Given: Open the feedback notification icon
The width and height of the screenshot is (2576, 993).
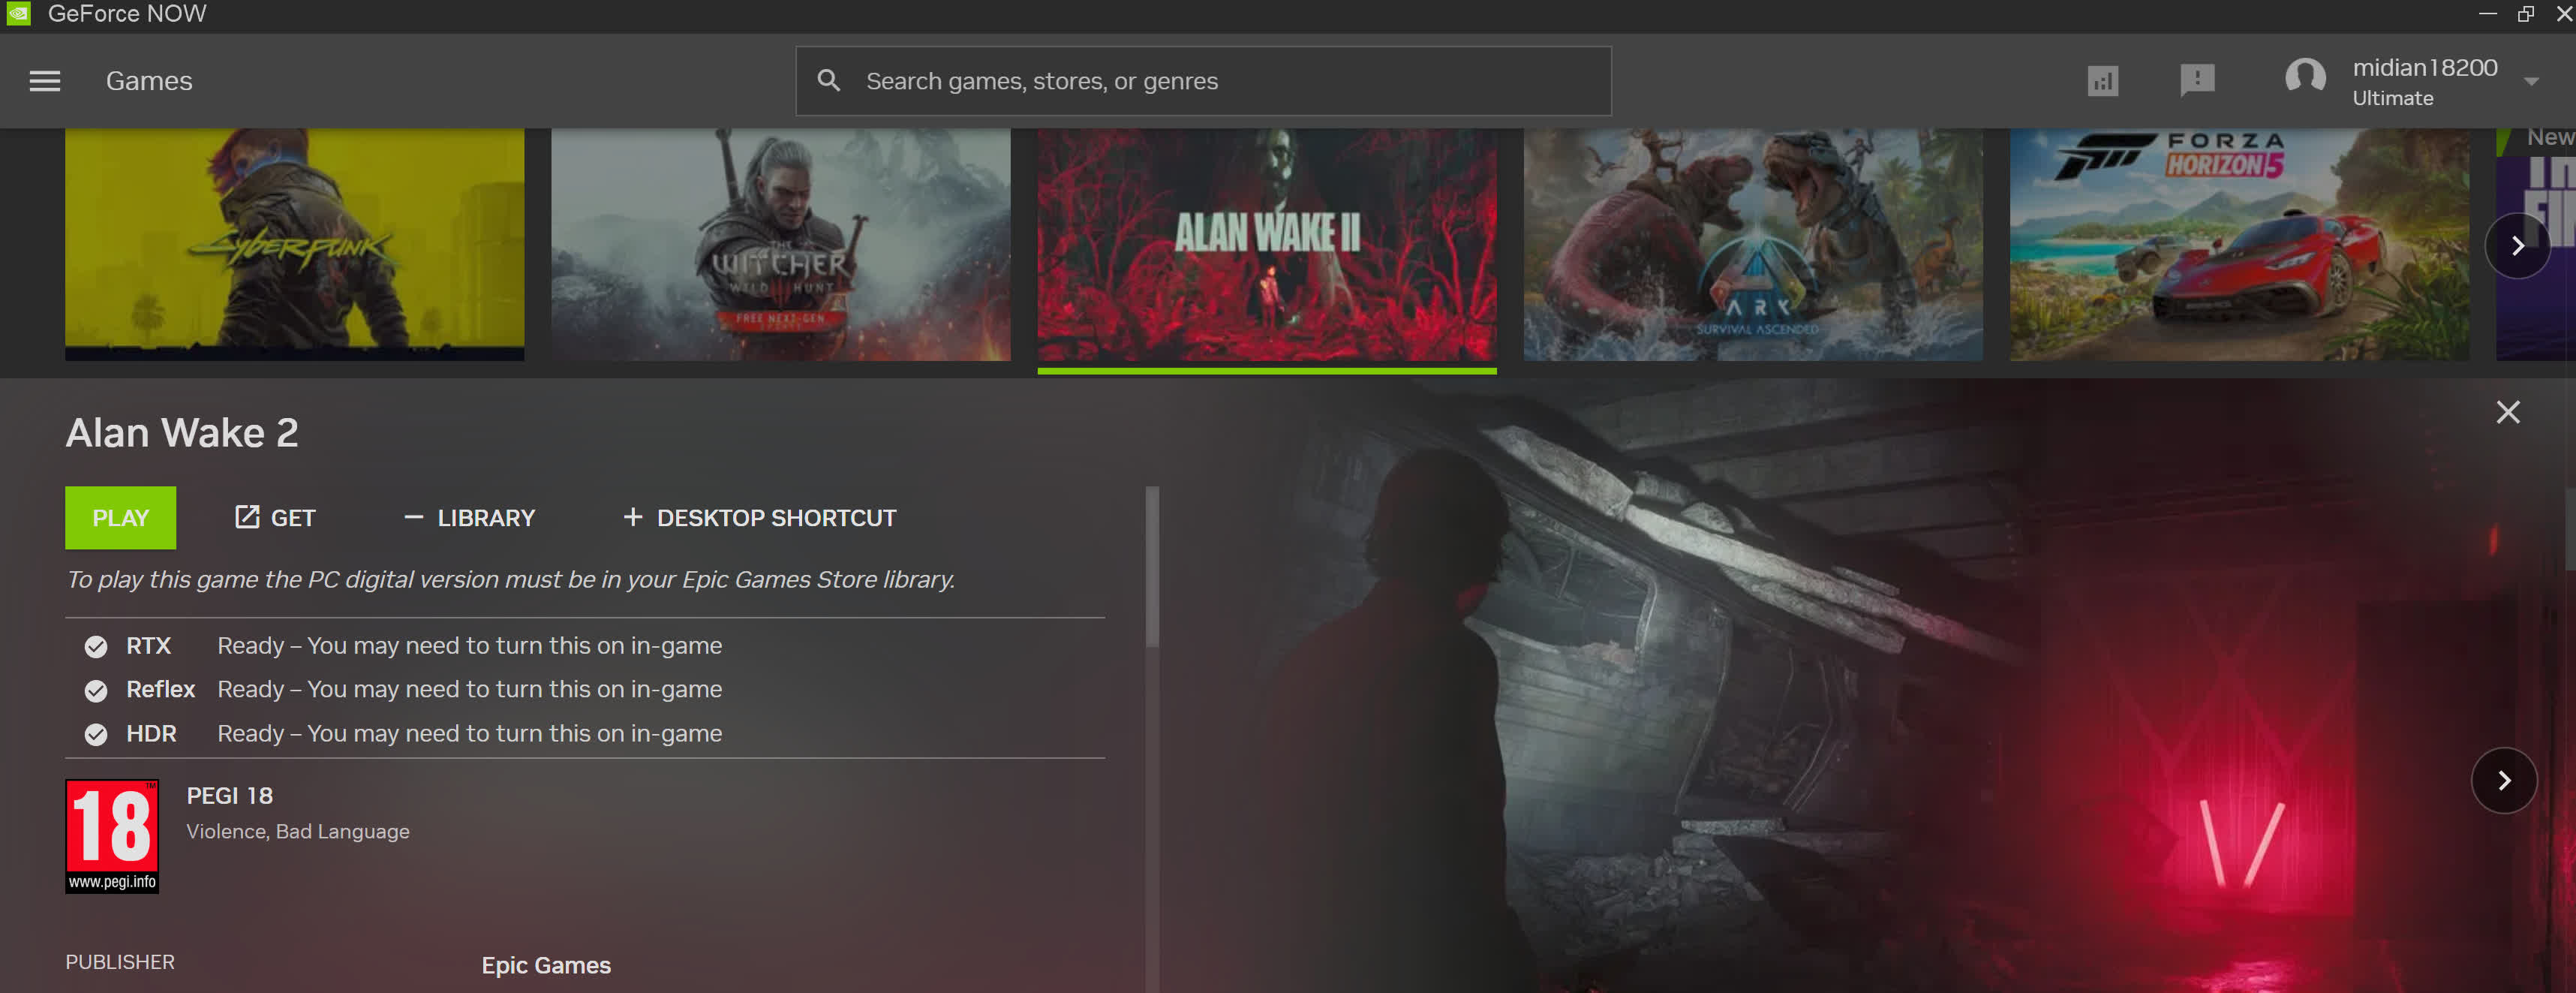Looking at the screenshot, I should [x=2196, y=80].
